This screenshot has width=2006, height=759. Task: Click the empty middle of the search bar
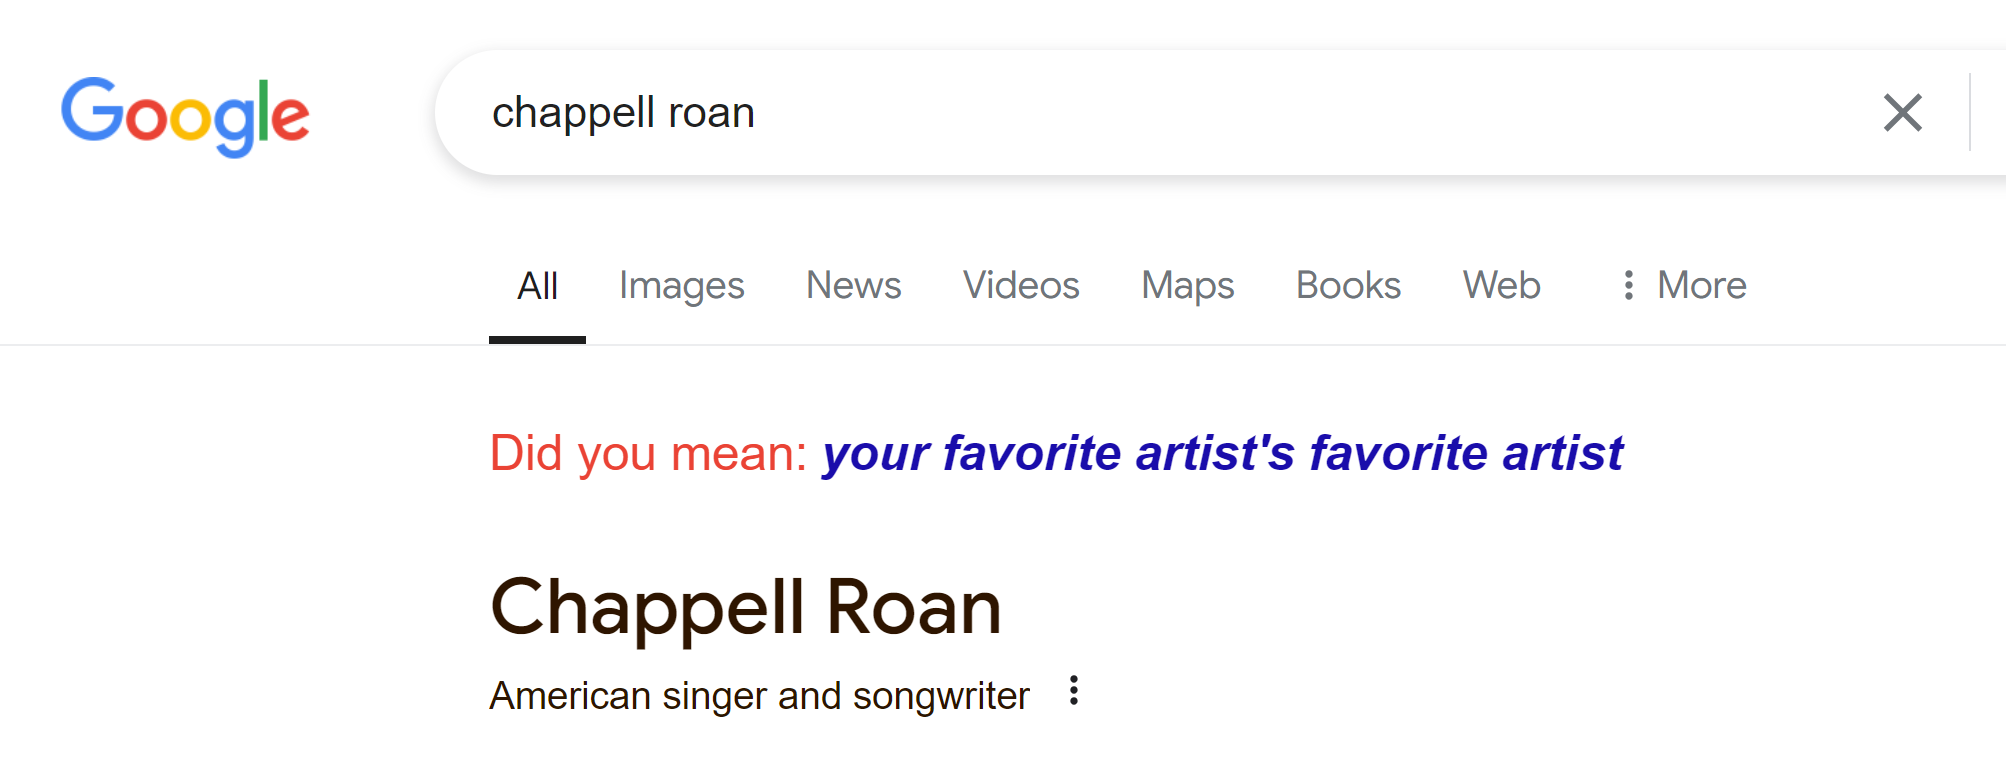[x=1300, y=112]
